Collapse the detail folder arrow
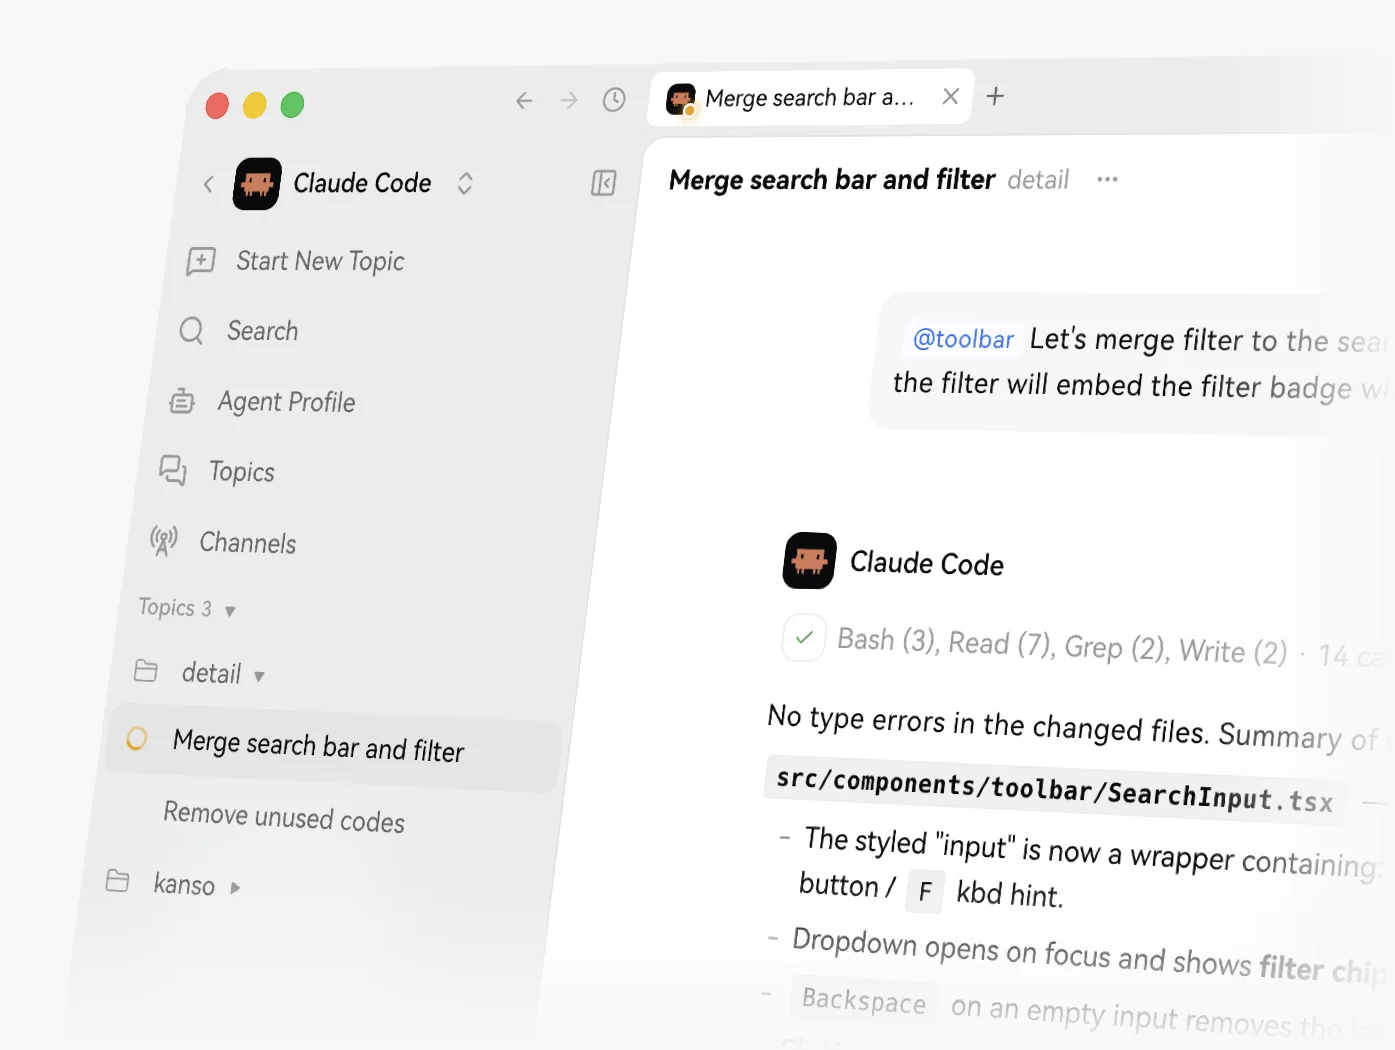 [x=259, y=676]
